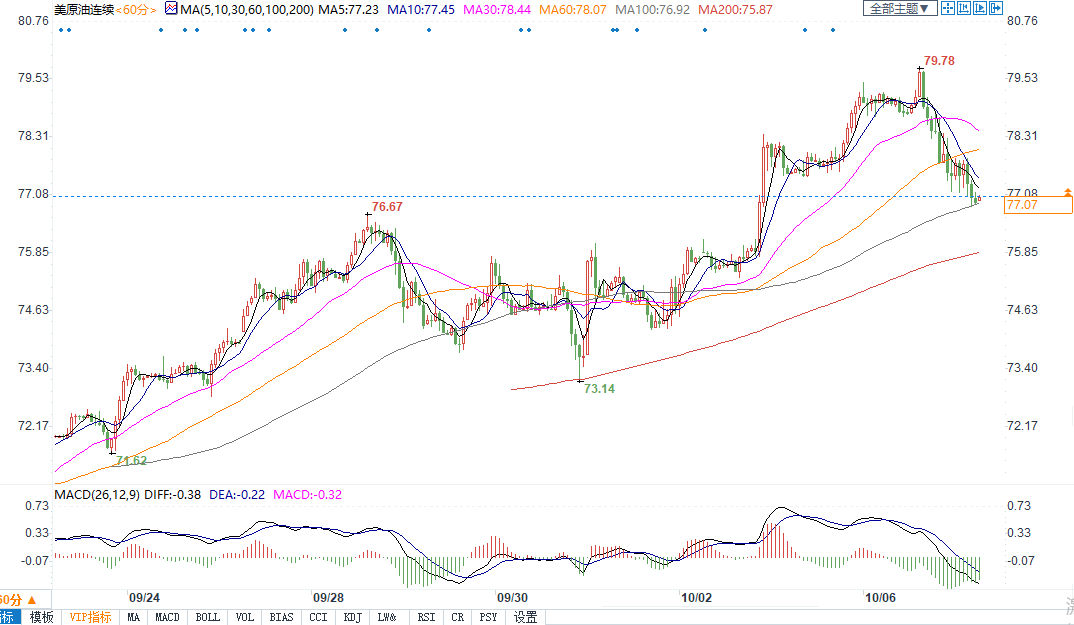Image resolution: width=1074 pixels, height=625 pixels.
Task: Open the 全部主题 dropdown
Action: 899,9
